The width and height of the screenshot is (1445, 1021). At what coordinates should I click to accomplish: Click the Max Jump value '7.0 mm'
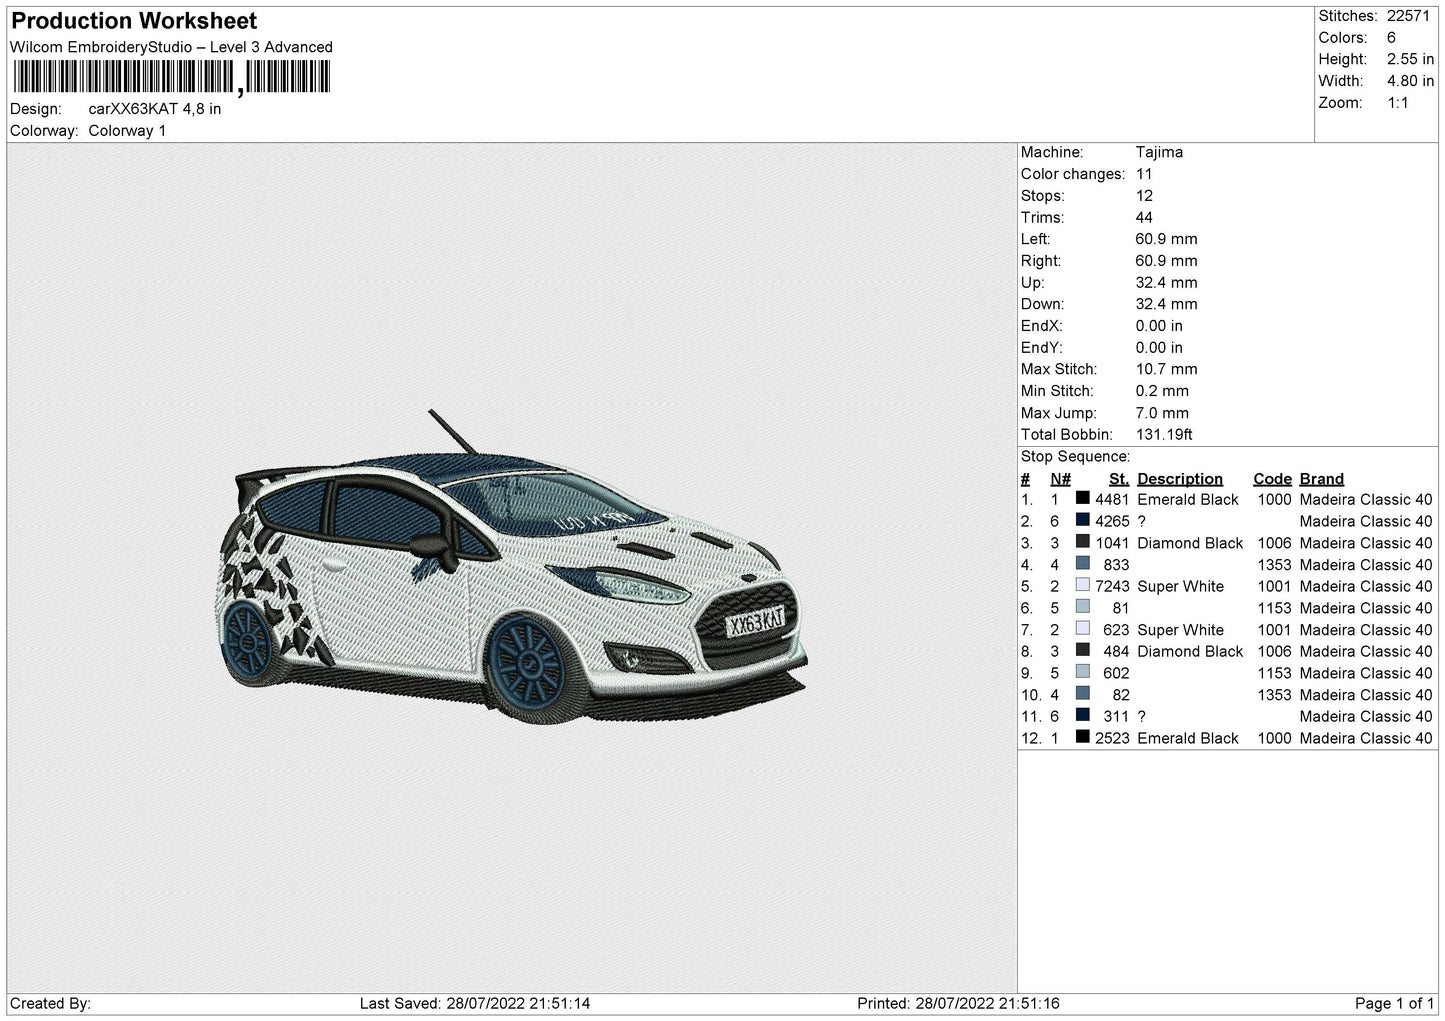tap(1162, 413)
